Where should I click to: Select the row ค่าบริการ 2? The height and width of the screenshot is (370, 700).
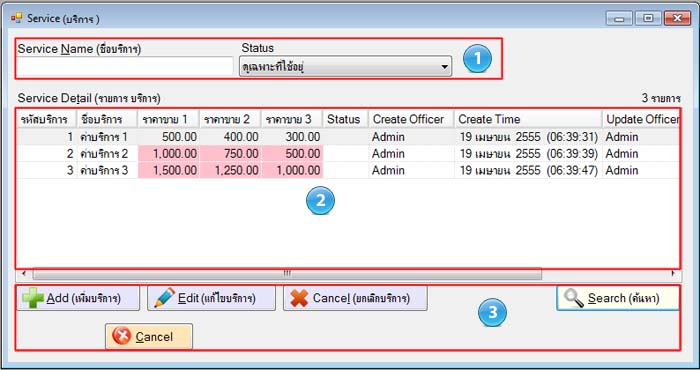(x=349, y=154)
